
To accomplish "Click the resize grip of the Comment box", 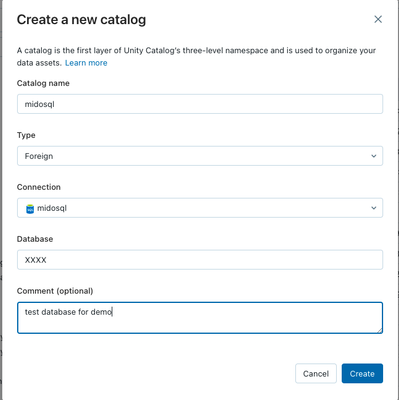I will pyautogui.click(x=379, y=330).
